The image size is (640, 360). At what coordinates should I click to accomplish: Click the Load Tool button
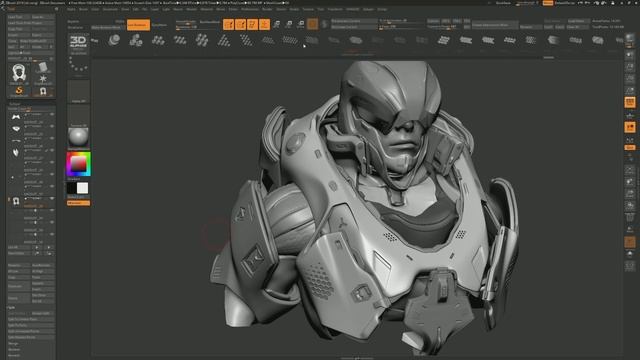click(x=19, y=17)
